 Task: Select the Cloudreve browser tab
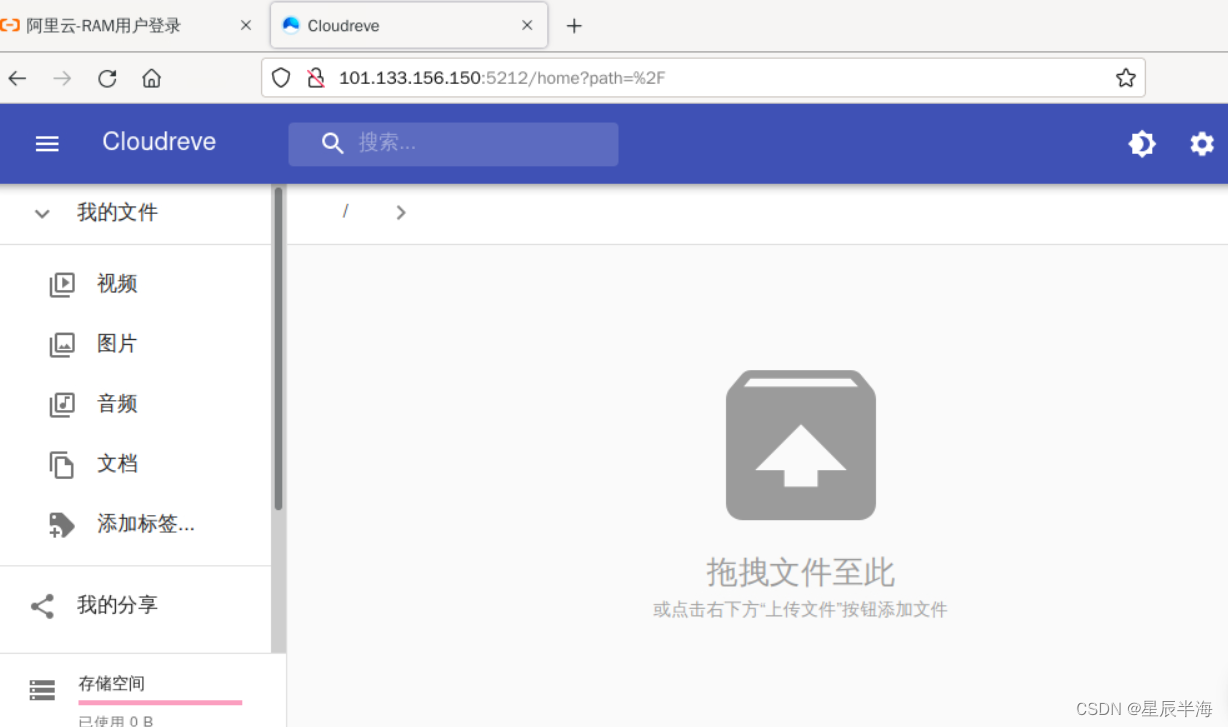coord(409,26)
